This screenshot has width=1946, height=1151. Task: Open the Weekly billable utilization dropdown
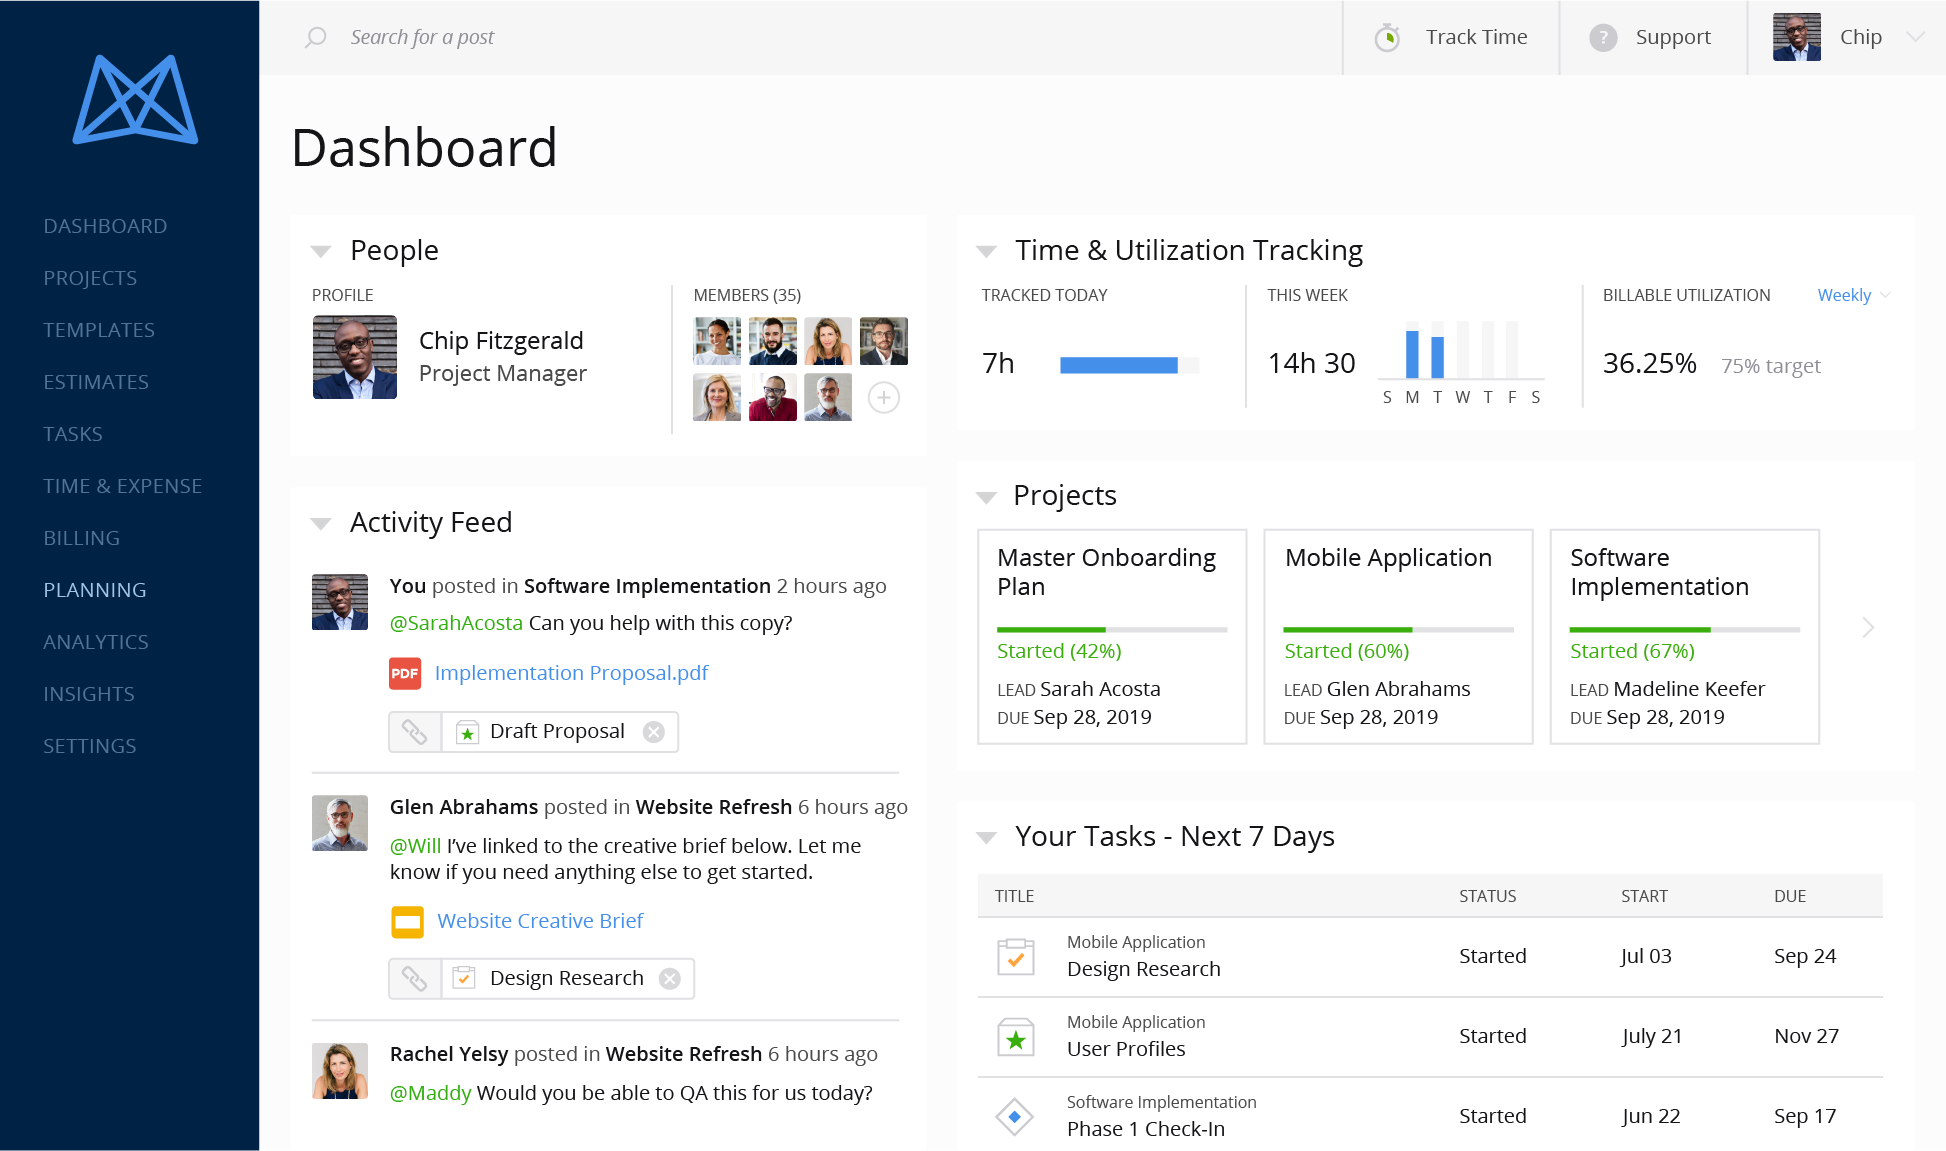[1845, 295]
